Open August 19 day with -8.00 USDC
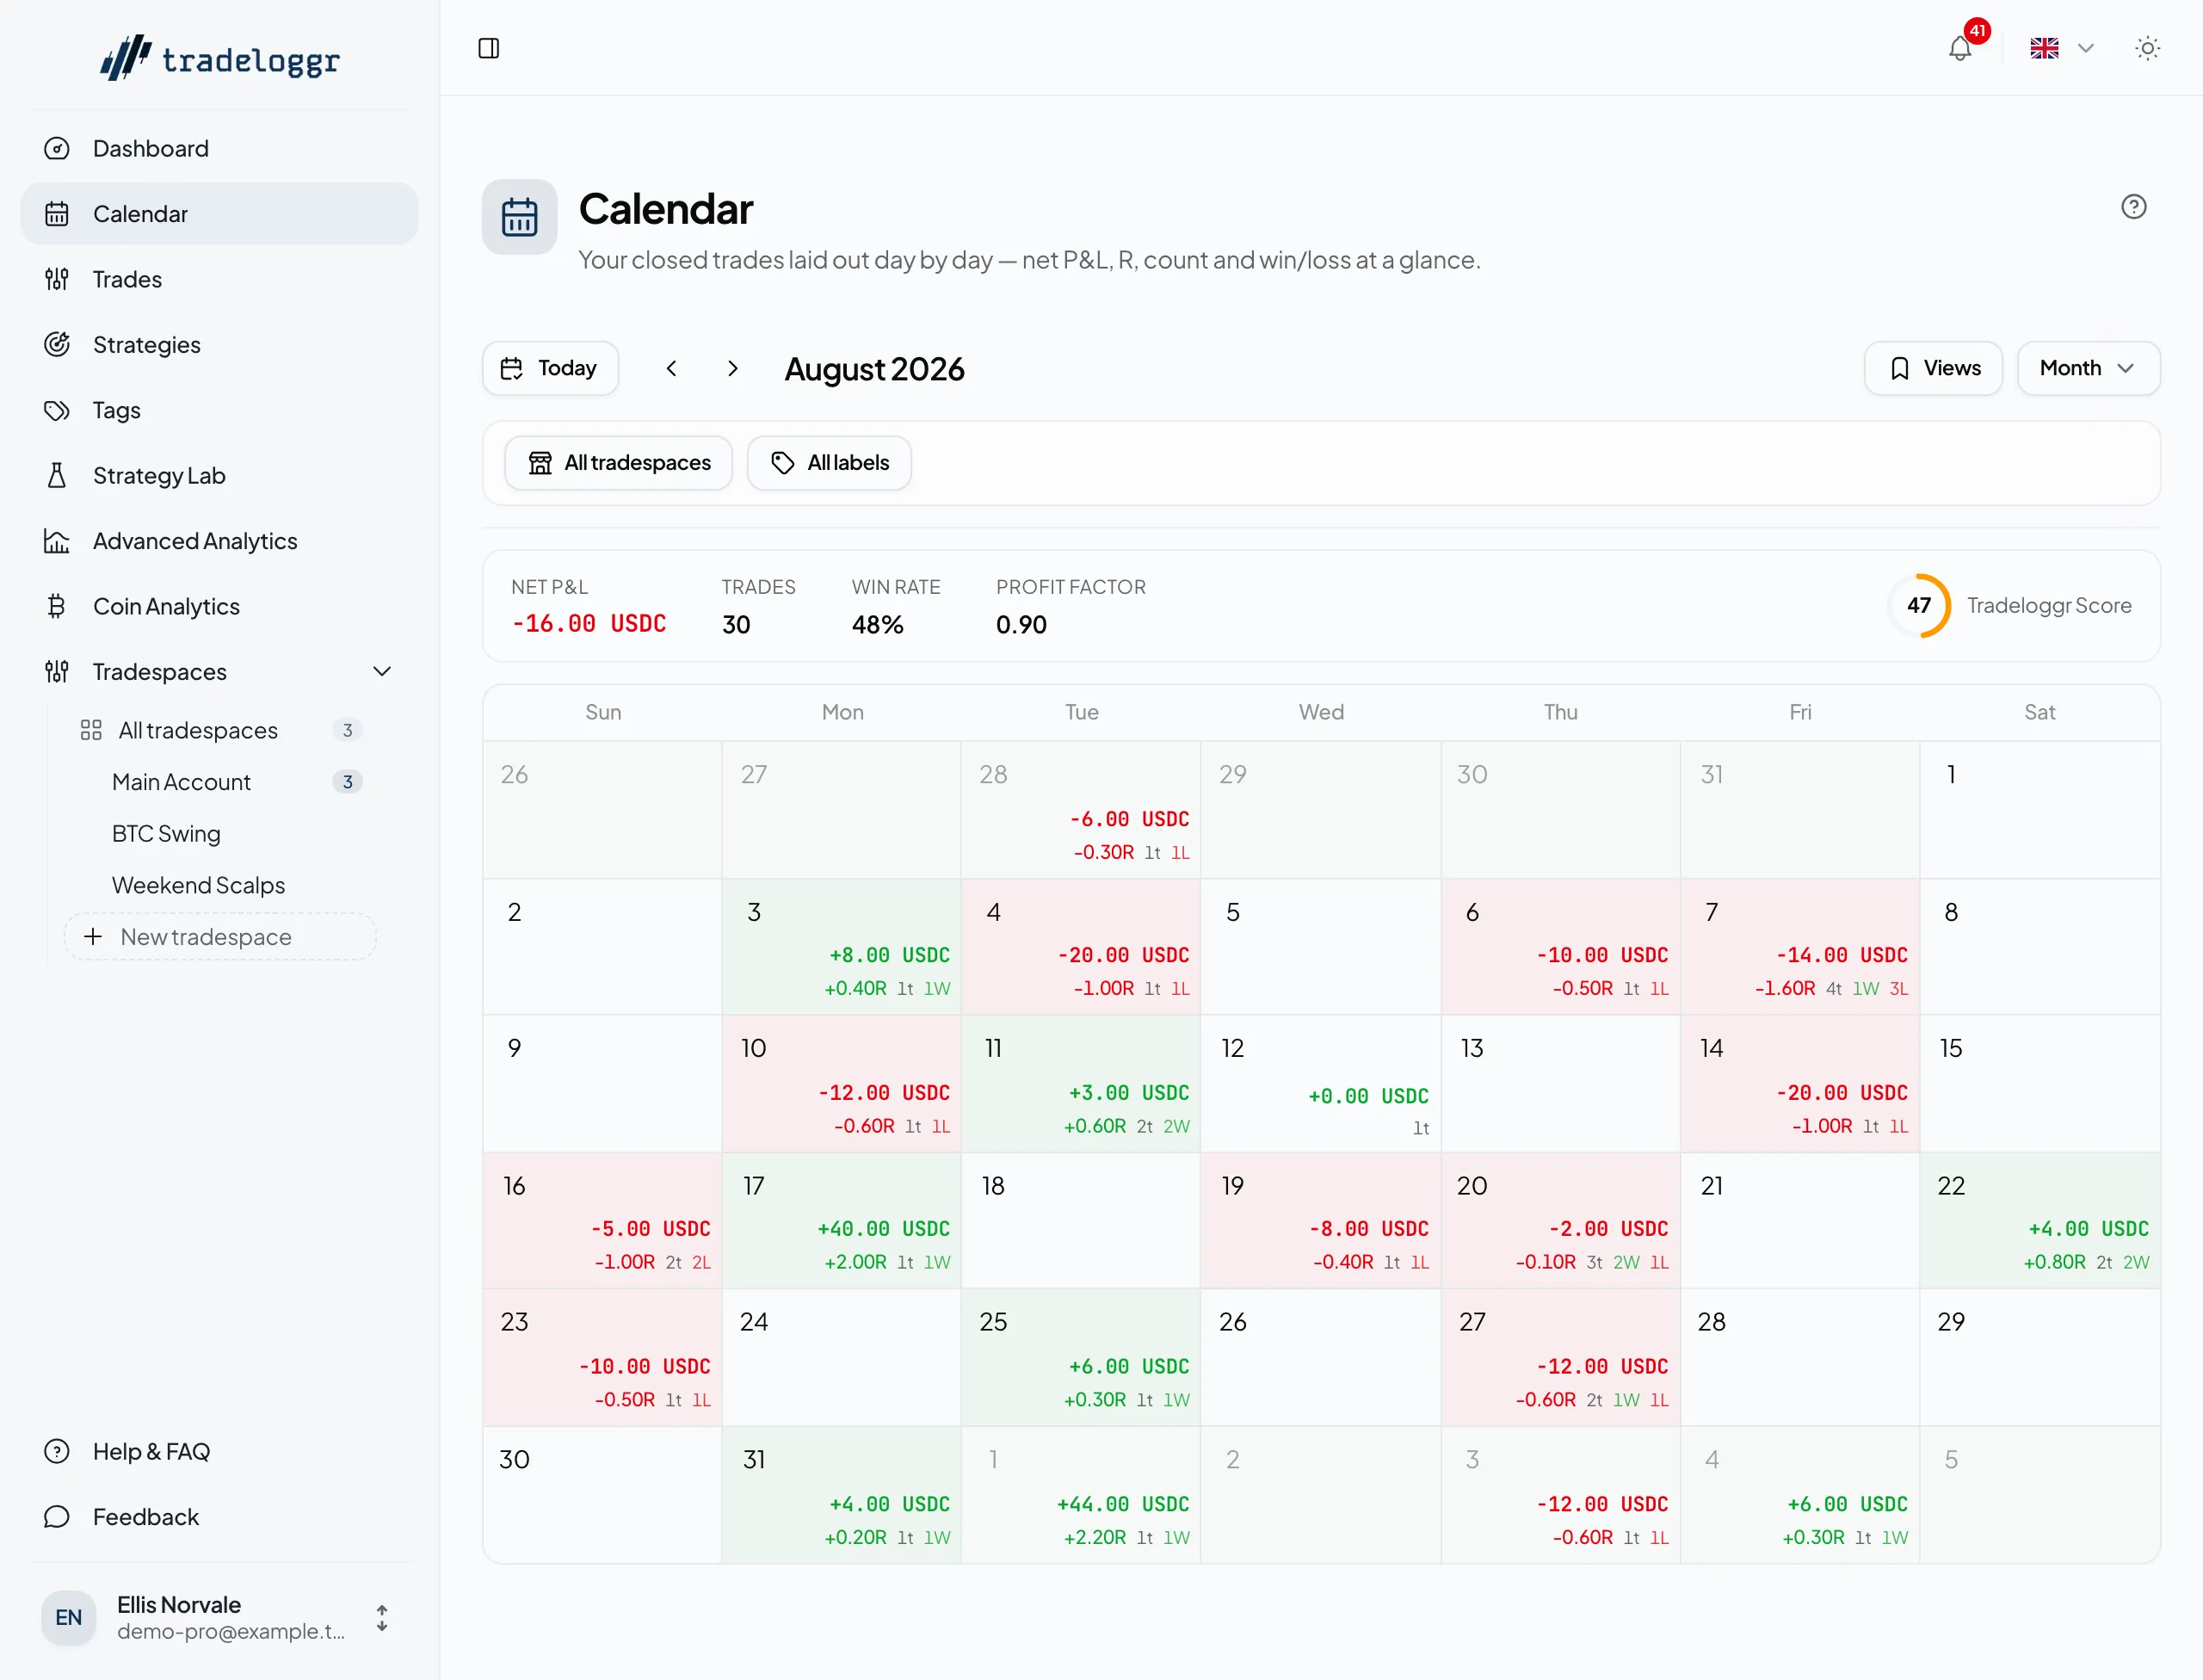This screenshot has width=2203, height=1680. click(x=1321, y=1221)
